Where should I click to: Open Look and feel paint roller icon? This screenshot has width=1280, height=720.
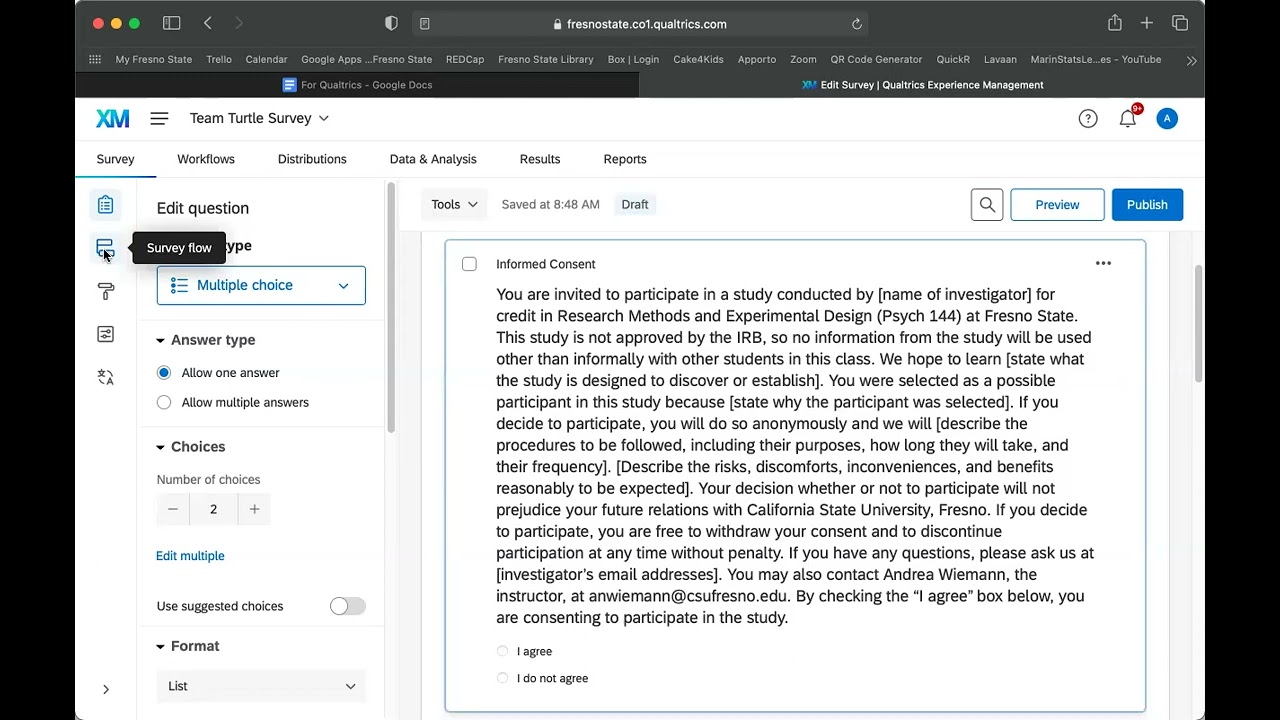[105, 291]
